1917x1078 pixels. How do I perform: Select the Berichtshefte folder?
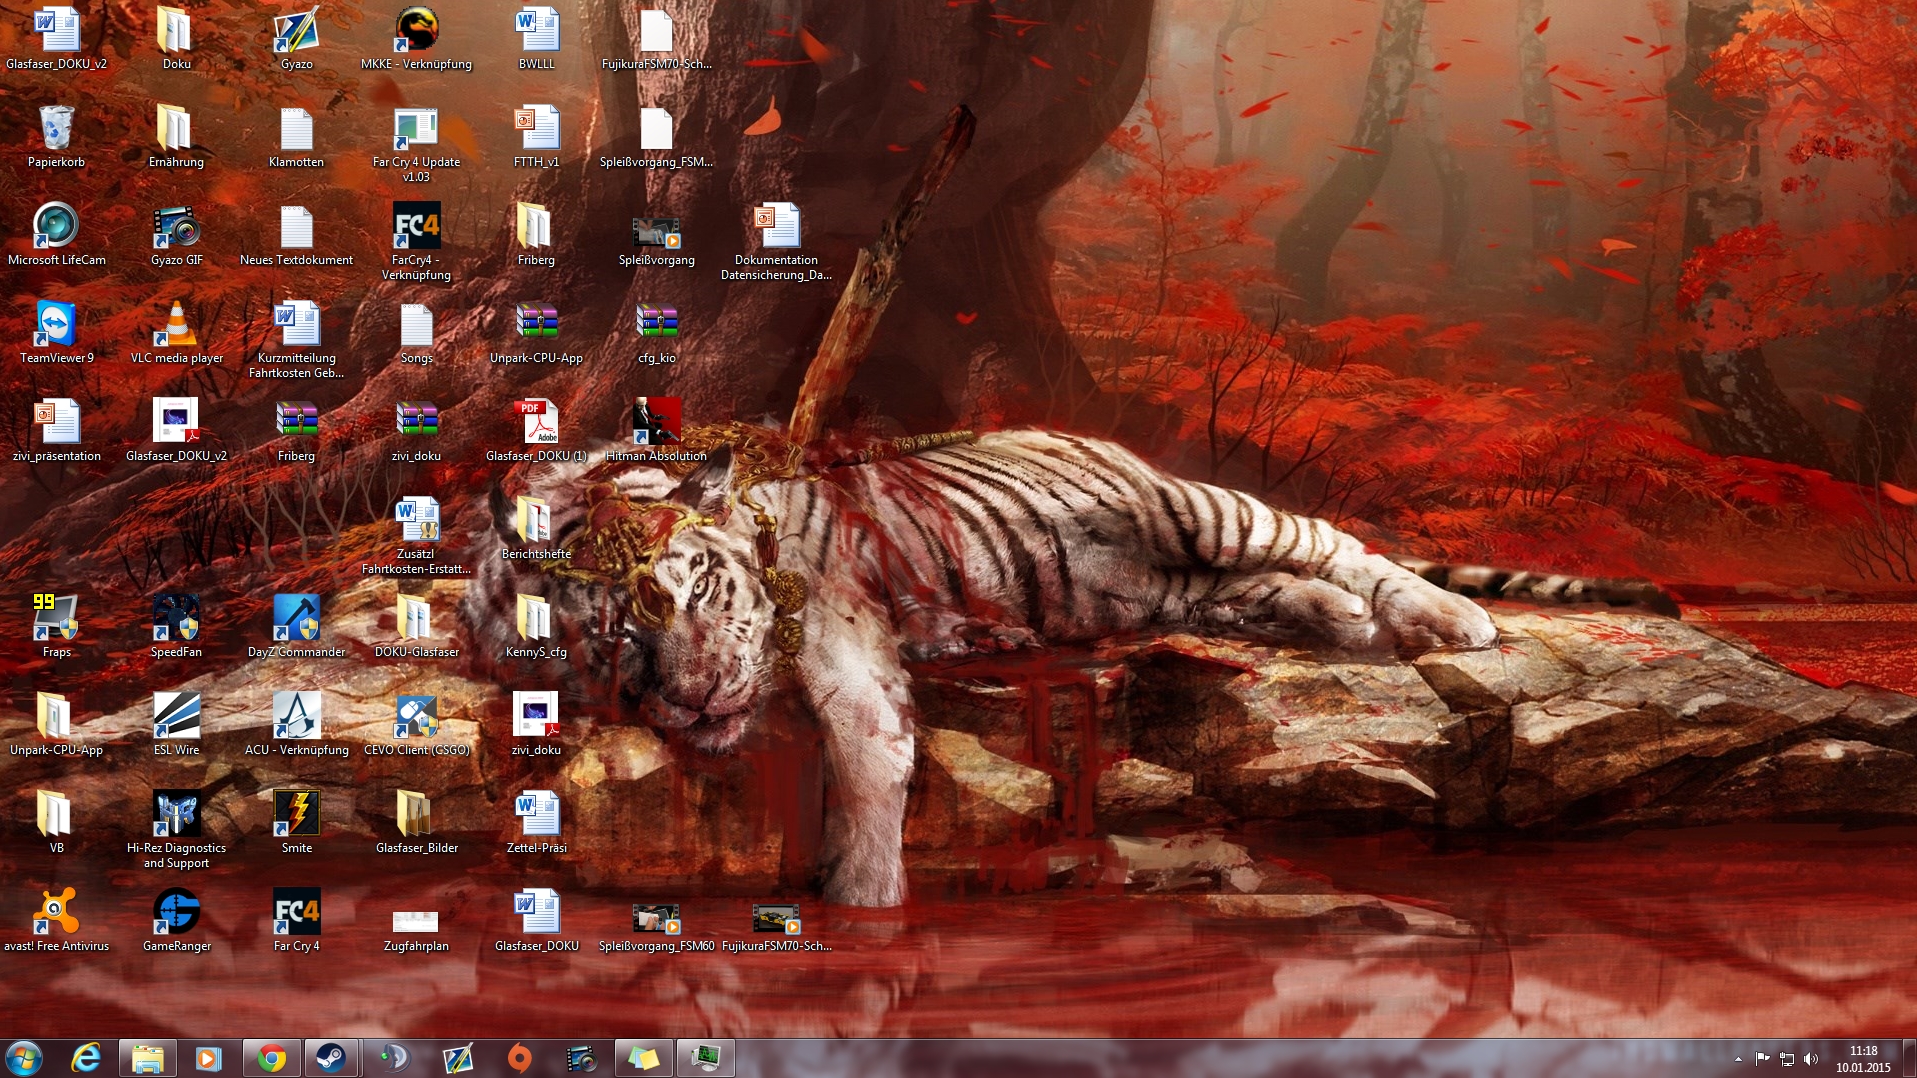[x=536, y=527]
